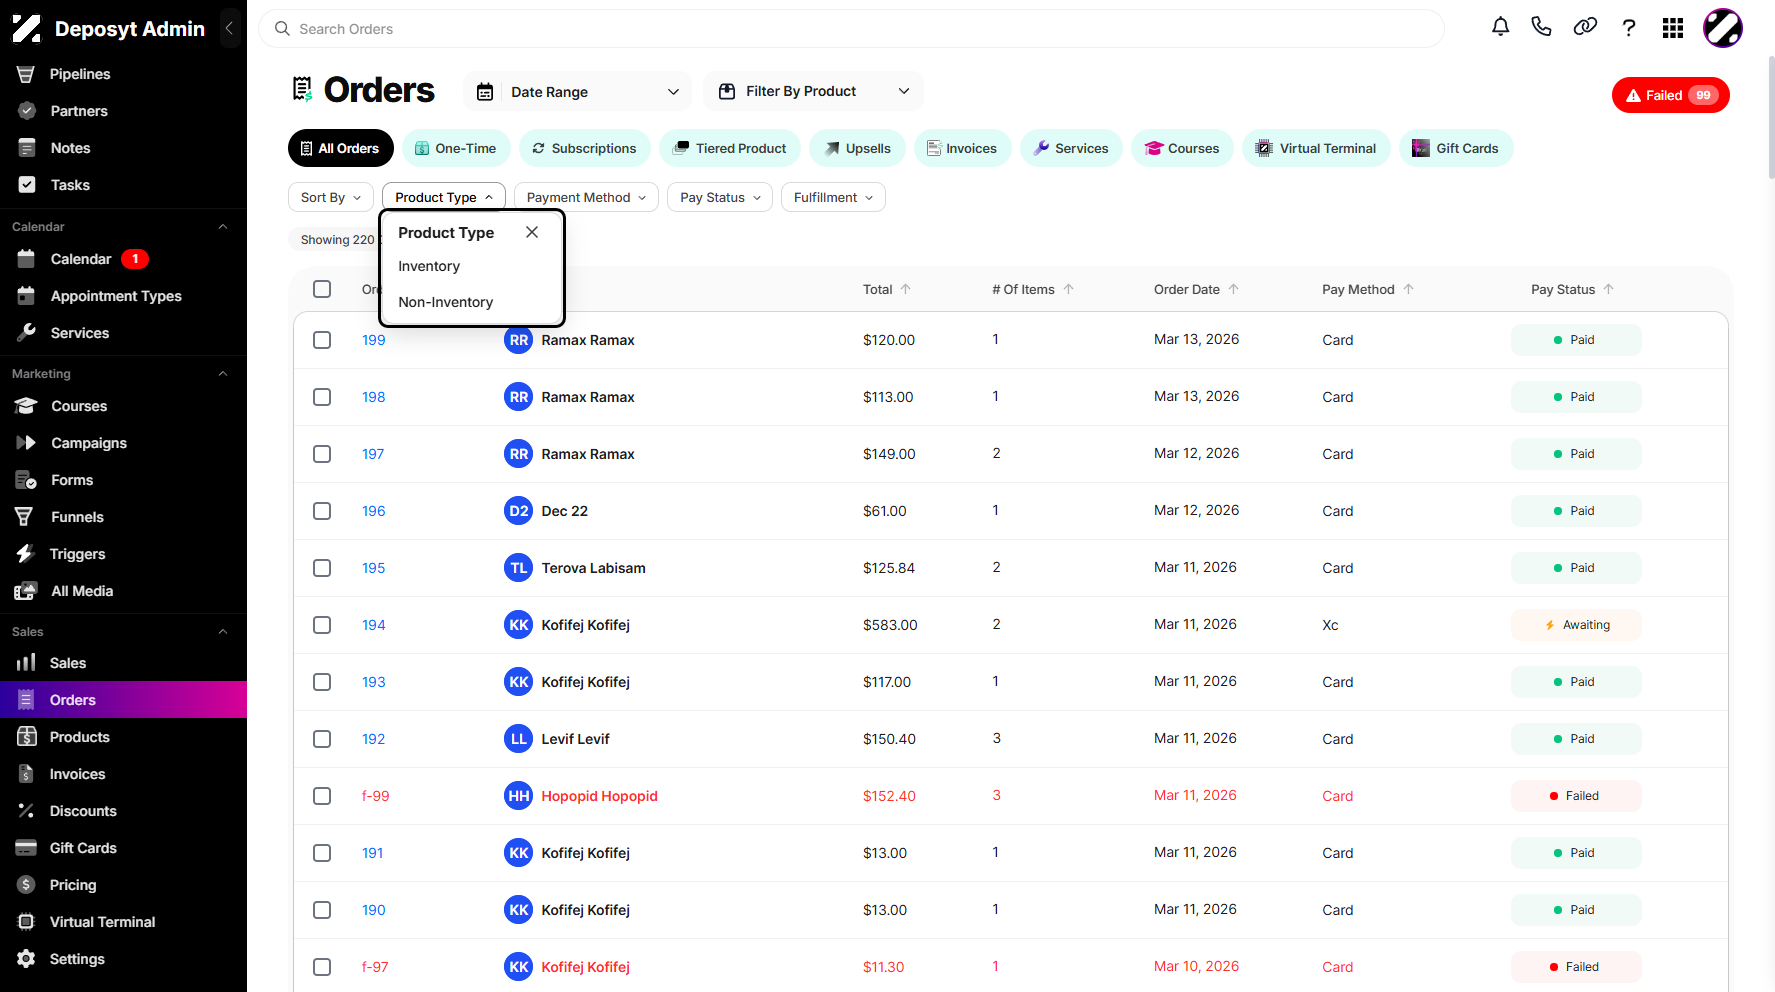Collapse the Marketing sidebar section
1775x992 pixels.
click(x=223, y=374)
